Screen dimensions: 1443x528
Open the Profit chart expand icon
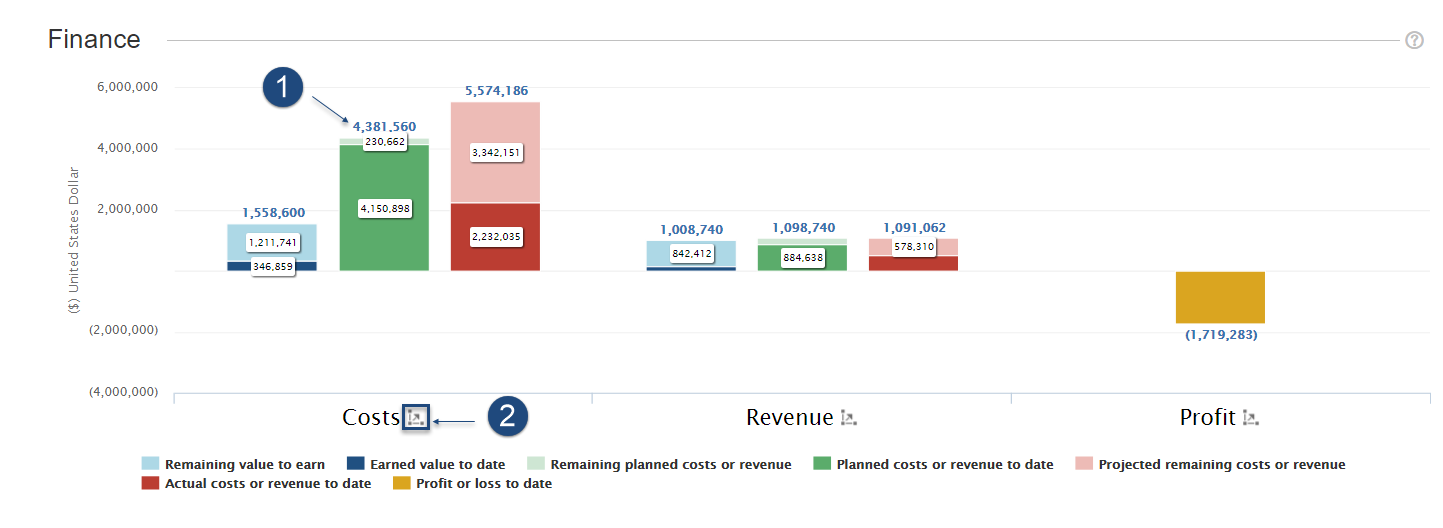pos(1250,418)
